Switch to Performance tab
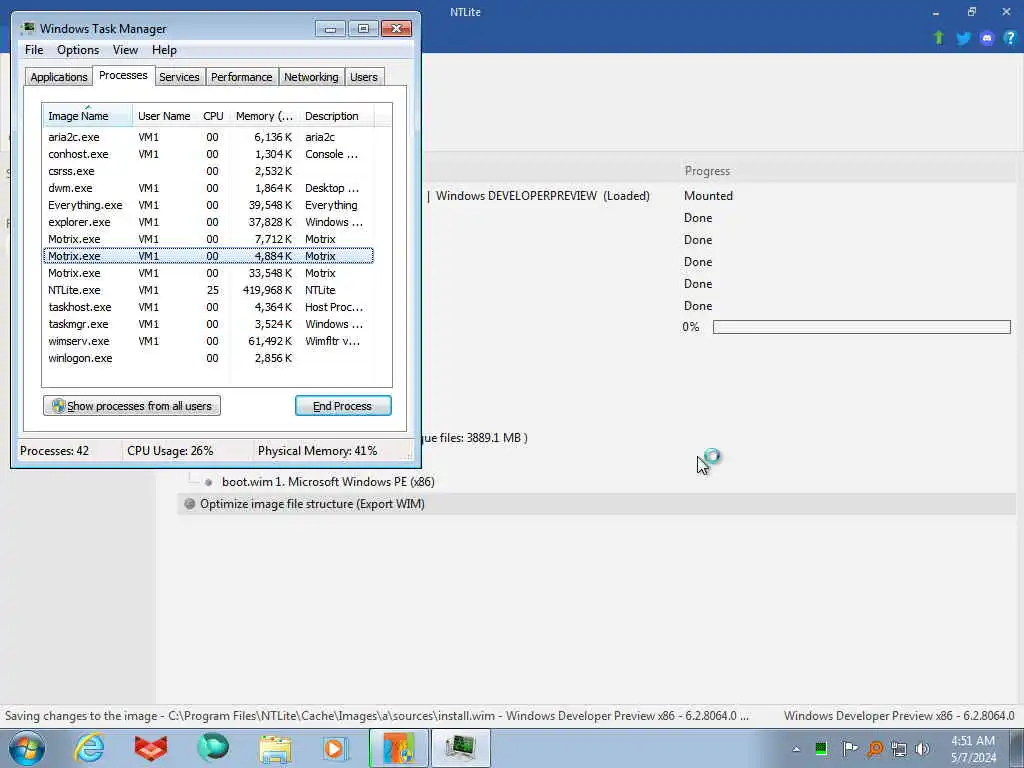Screen dimensions: 1024x768 click(241, 77)
